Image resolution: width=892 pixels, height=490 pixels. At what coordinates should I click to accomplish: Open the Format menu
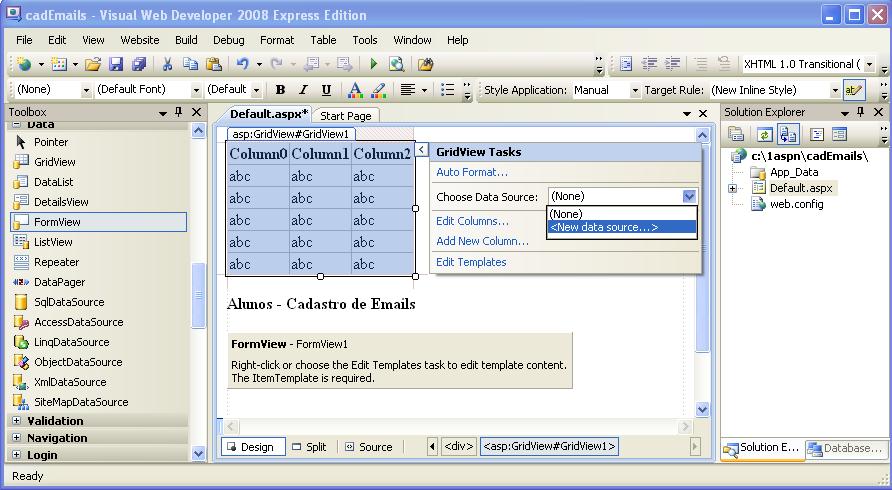pyautogui.click(x=277, y=40)
